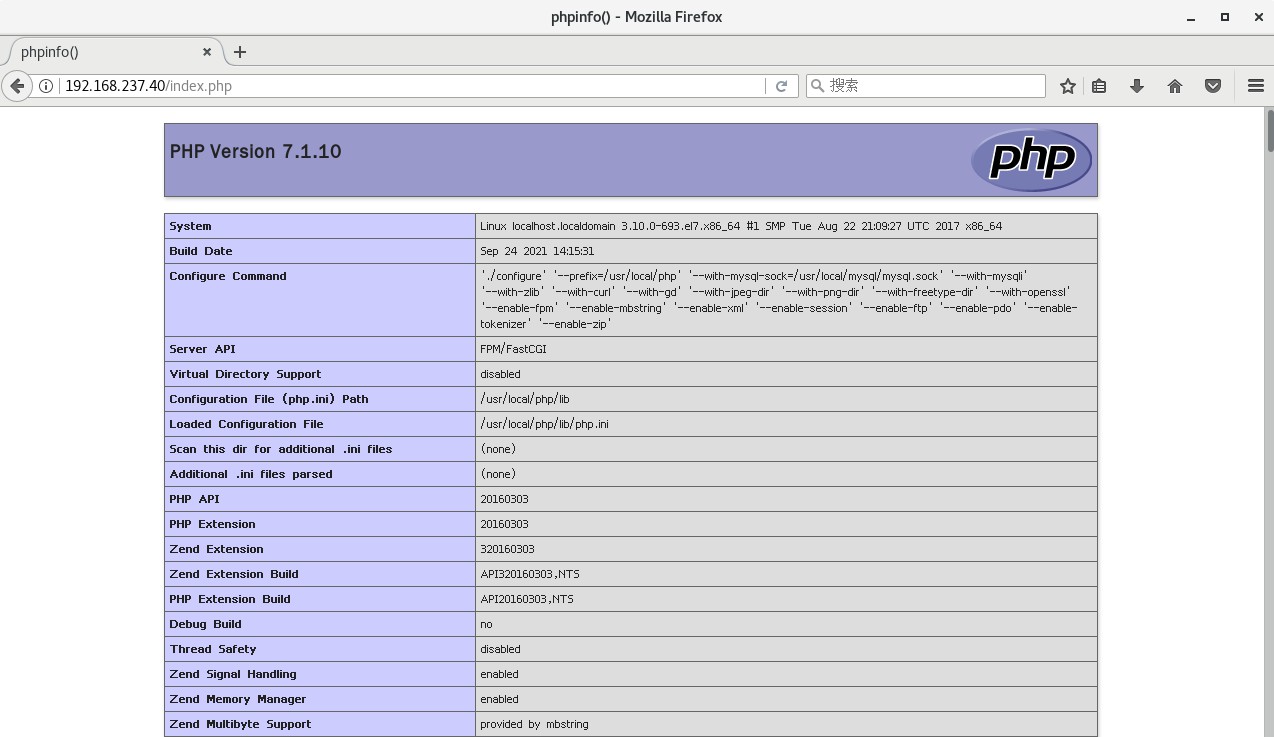
Task: Click 'Sep 24 2021 14:15:31' value
Action: (537, 251)
